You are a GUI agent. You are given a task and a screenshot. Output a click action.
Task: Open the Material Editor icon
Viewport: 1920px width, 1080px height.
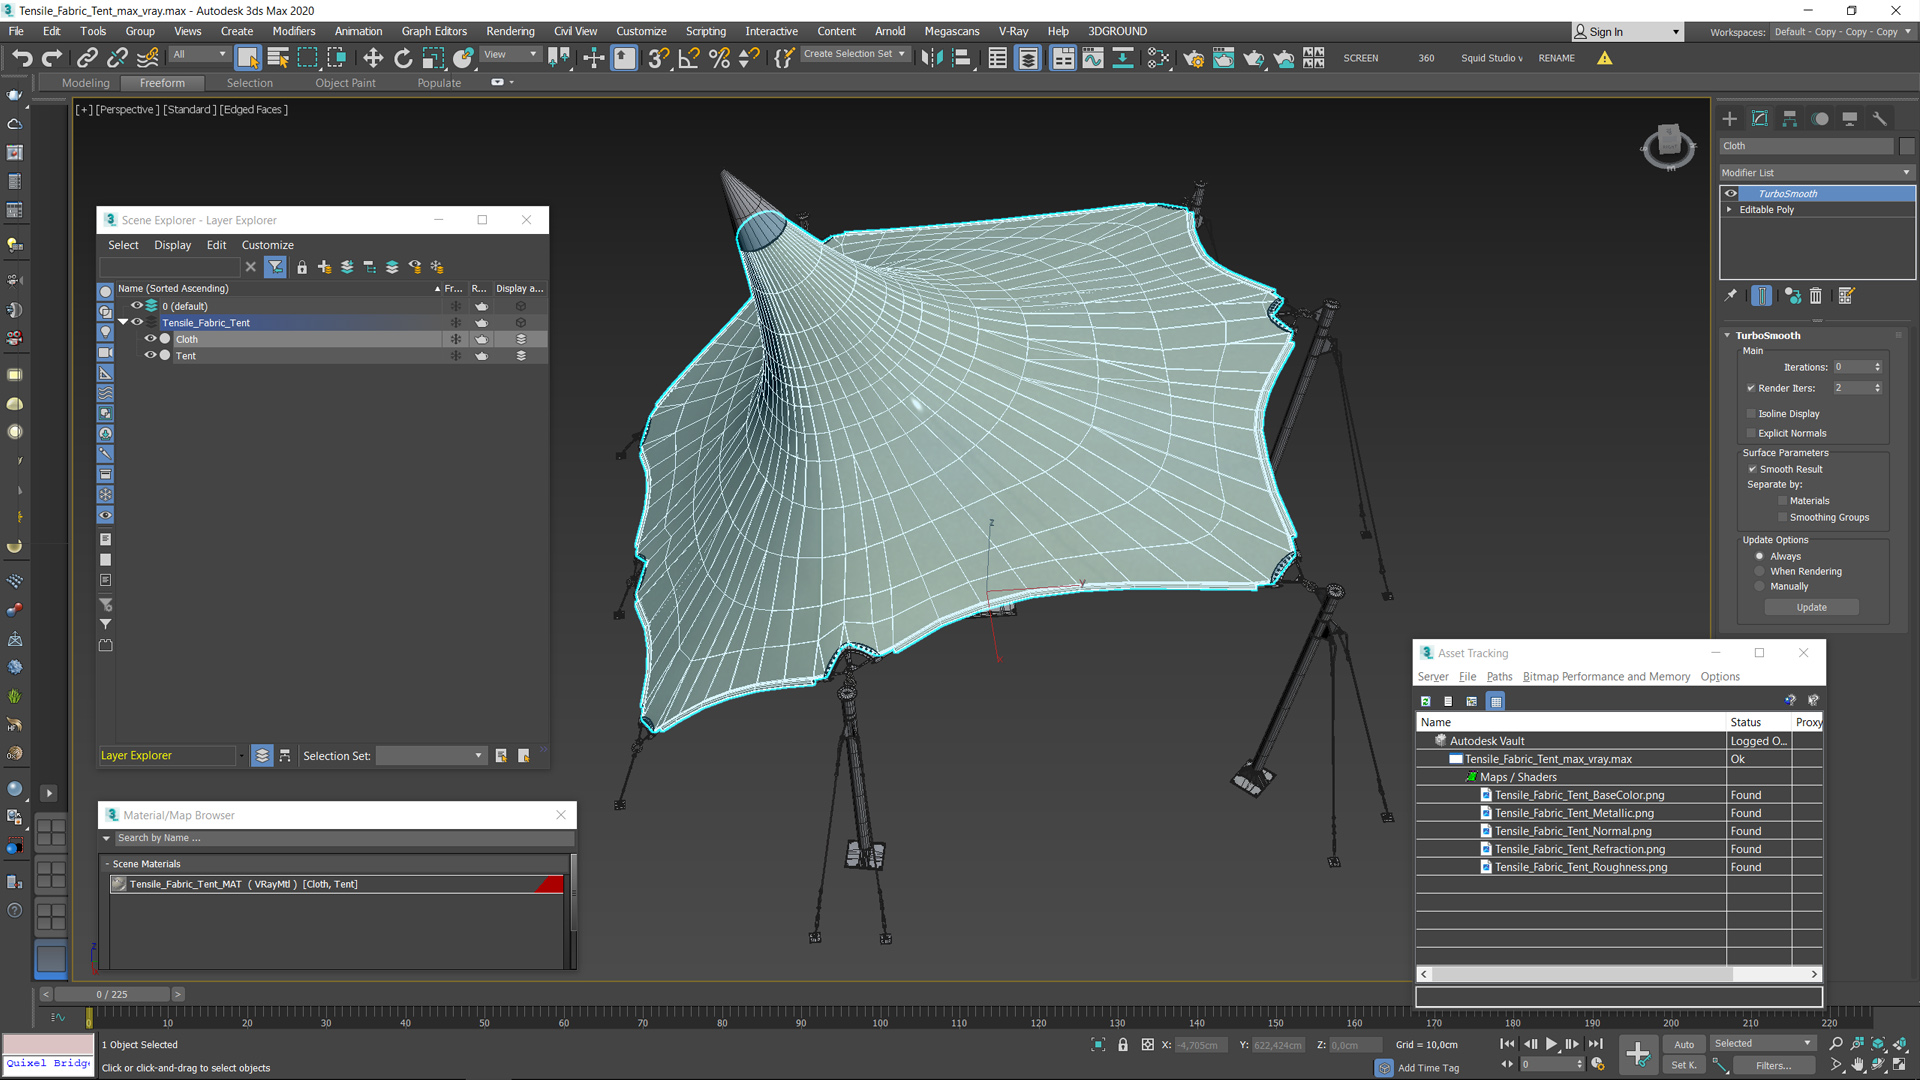[x=1158, y=58]
